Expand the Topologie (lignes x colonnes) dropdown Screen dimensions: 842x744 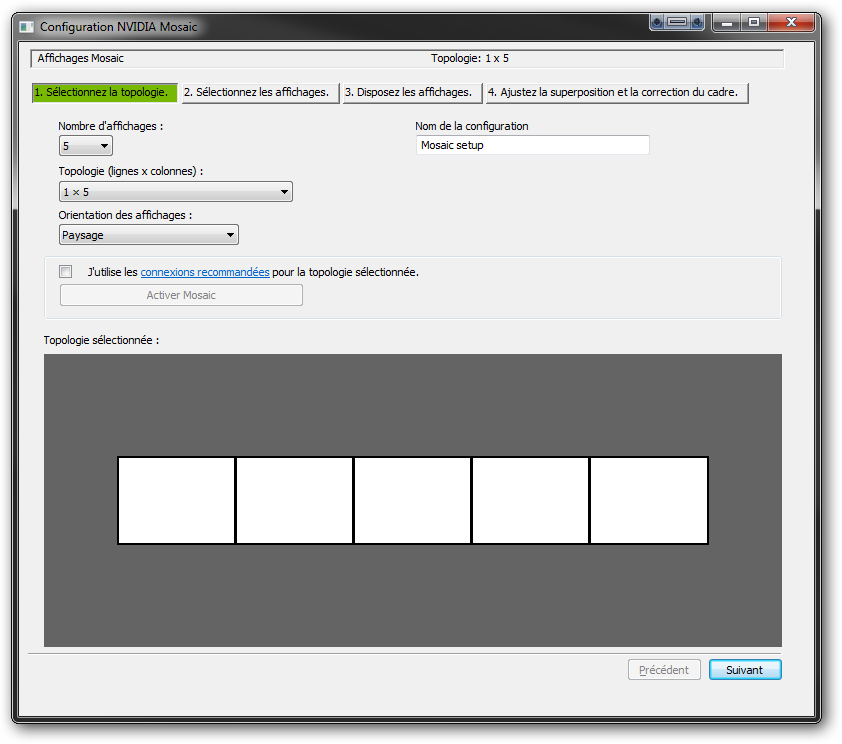coord(176,191)
